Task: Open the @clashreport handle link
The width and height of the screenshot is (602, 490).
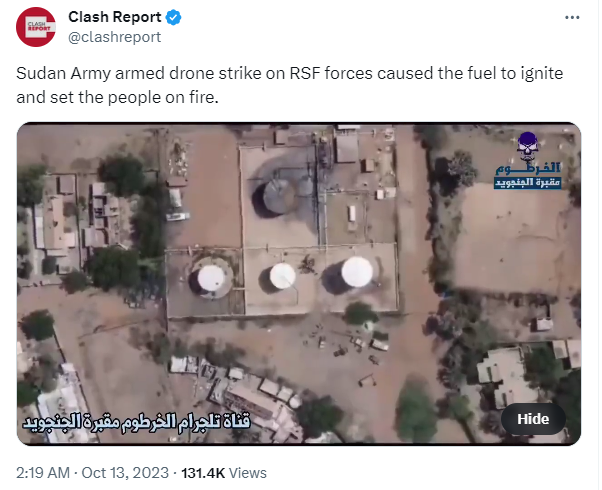Action: click(x=114, y=37)
